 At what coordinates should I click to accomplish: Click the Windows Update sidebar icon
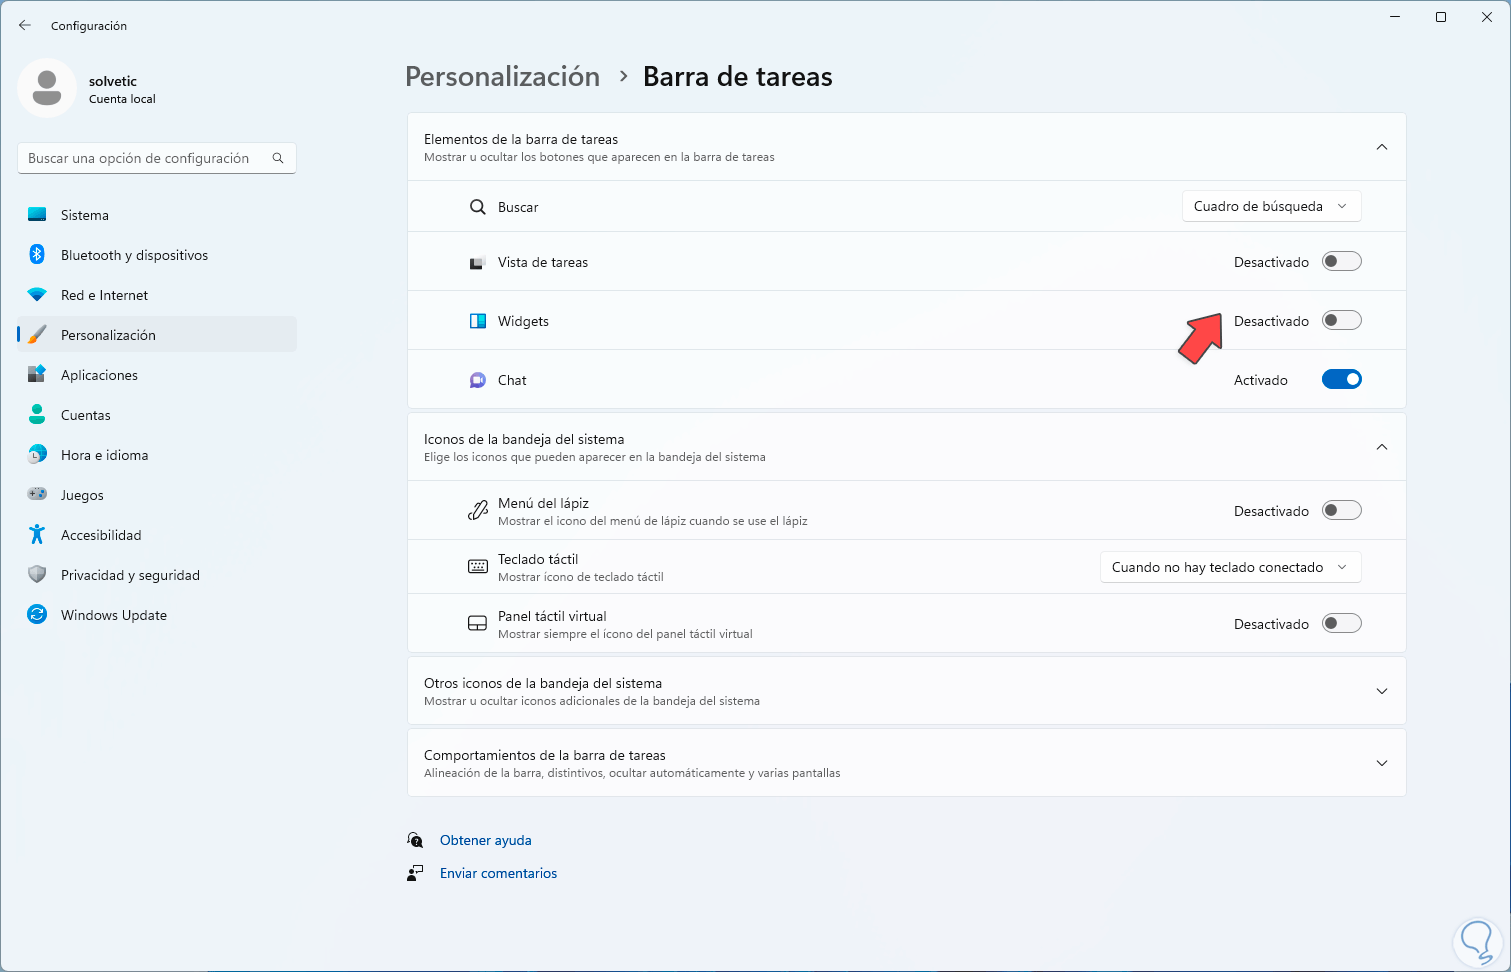(37, 615)
